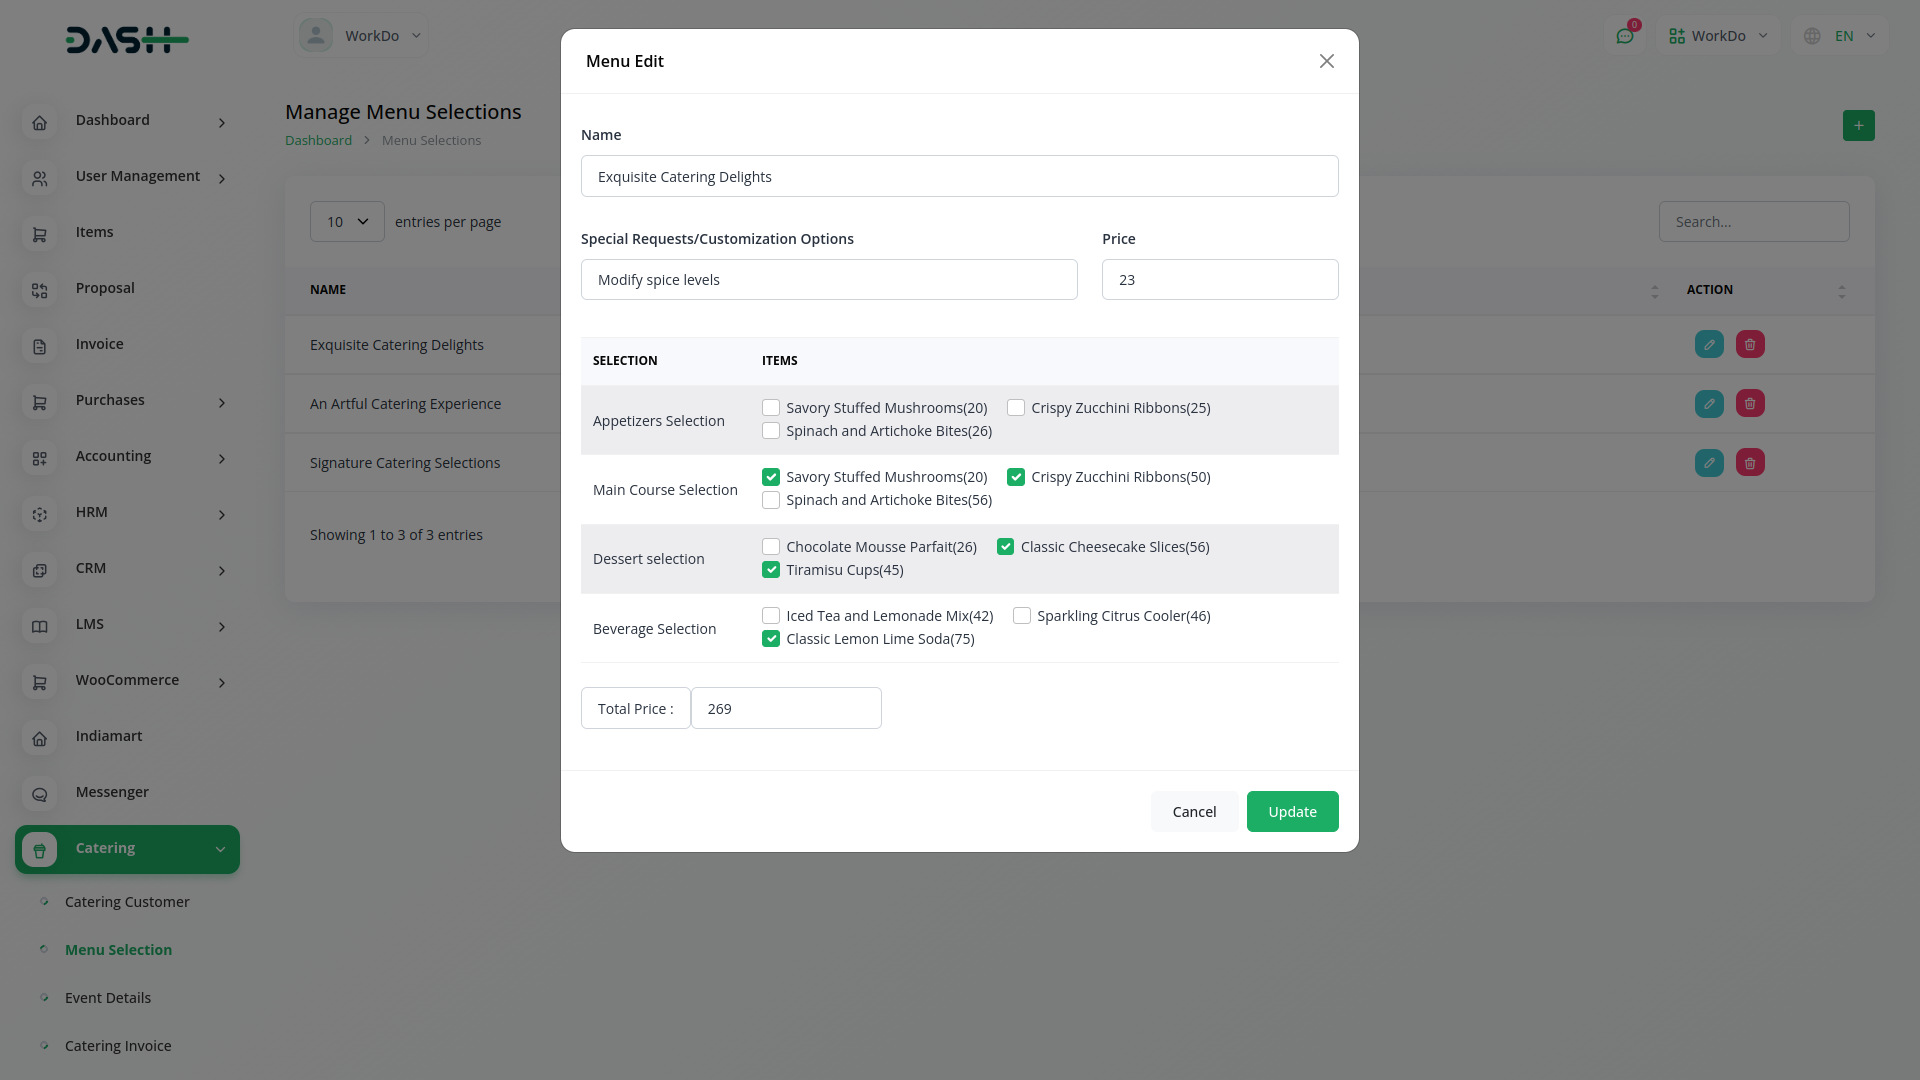Click the LMS book icon in sidebar
The width and height of the screenshot is (1920, 1080).
point(39,626)
